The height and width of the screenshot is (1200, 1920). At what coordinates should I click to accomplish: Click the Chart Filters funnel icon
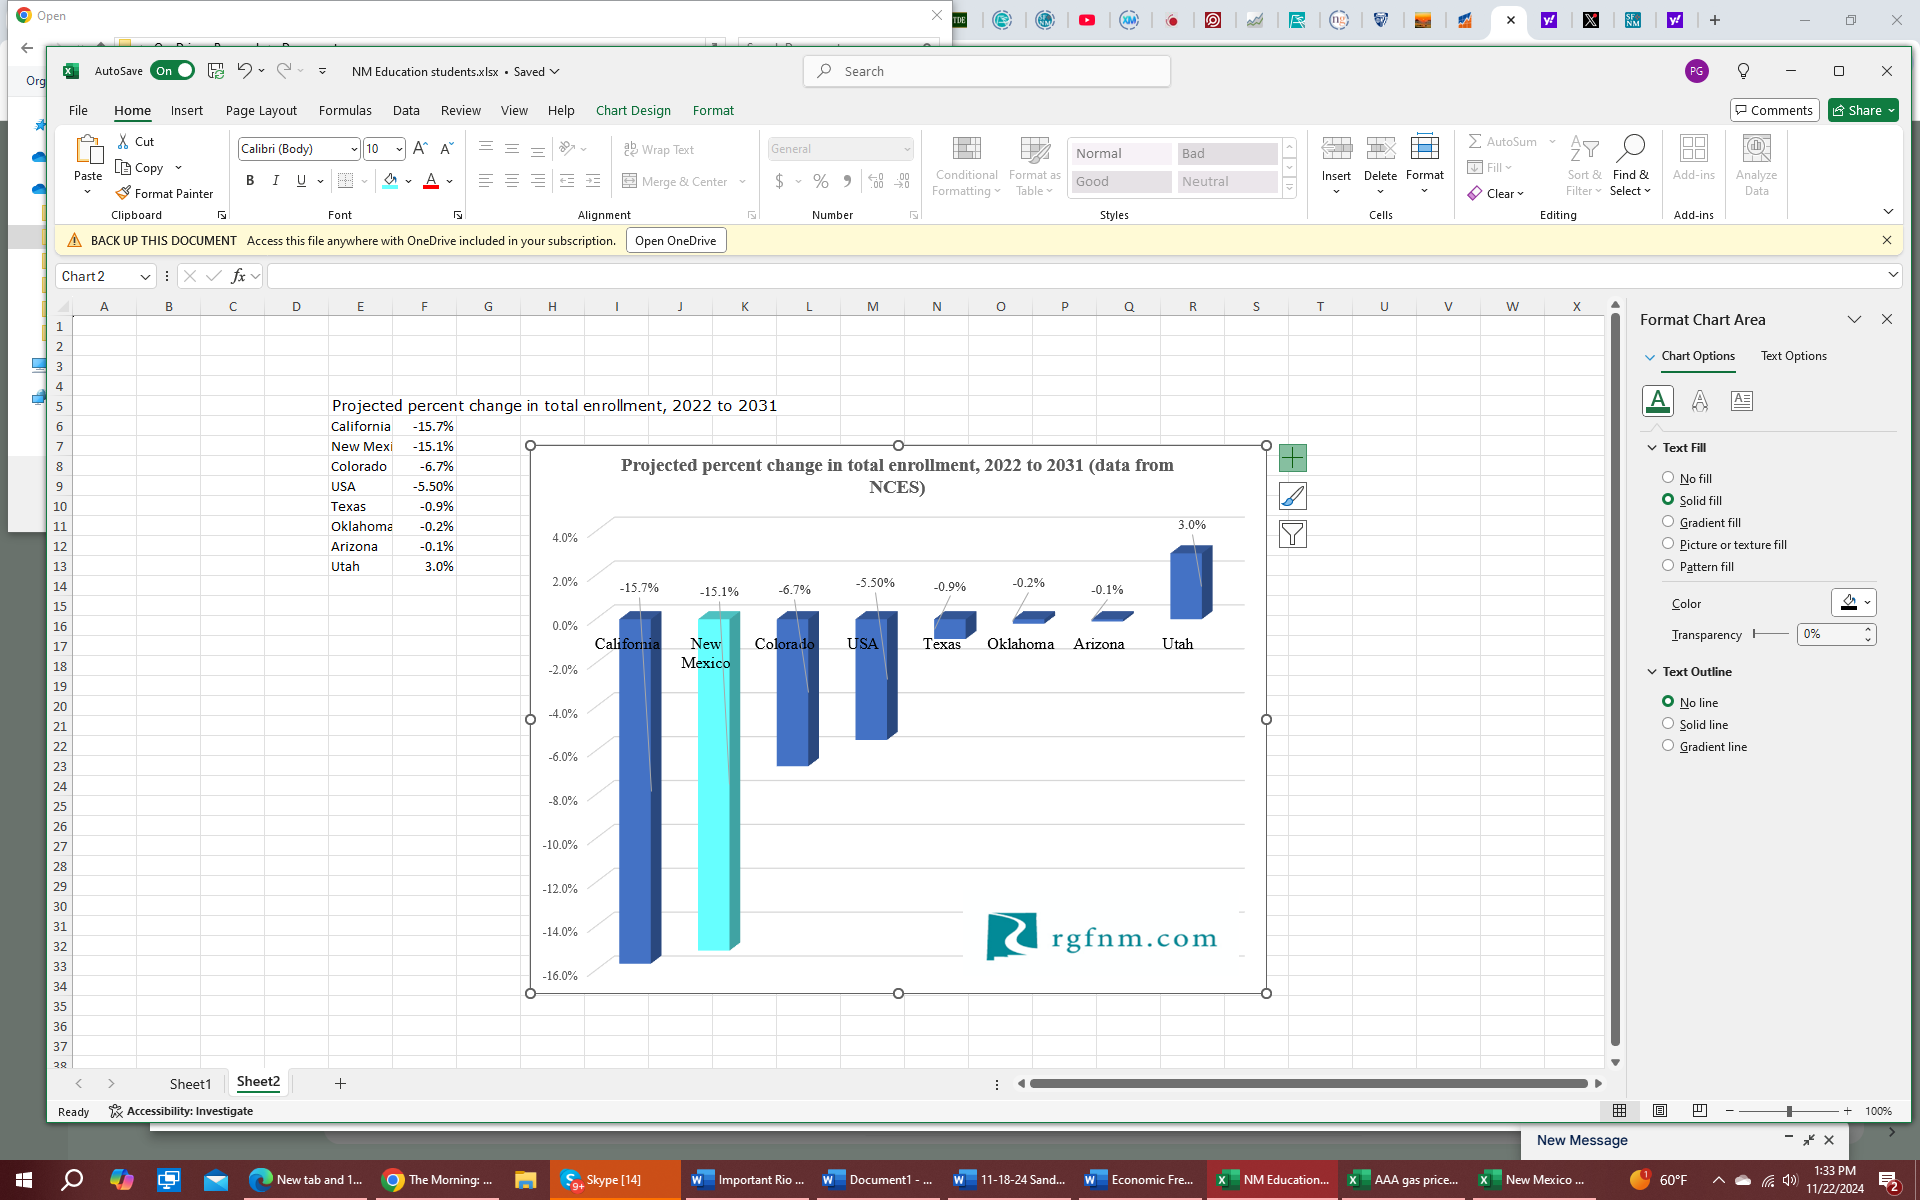pyautogui.click(x=1292, y=534)
